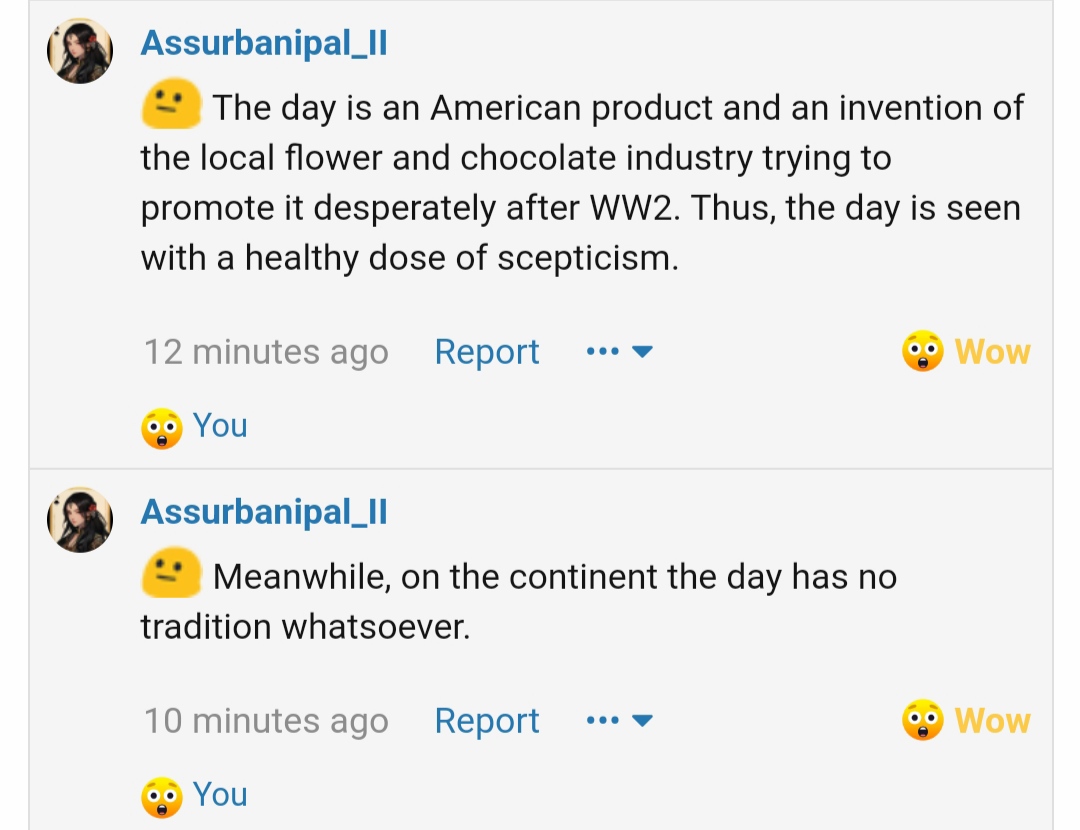This screenshot has height=830, width=1080.
Task: Click the 12 minutes ago timestamp
Action: click(266, 352)
